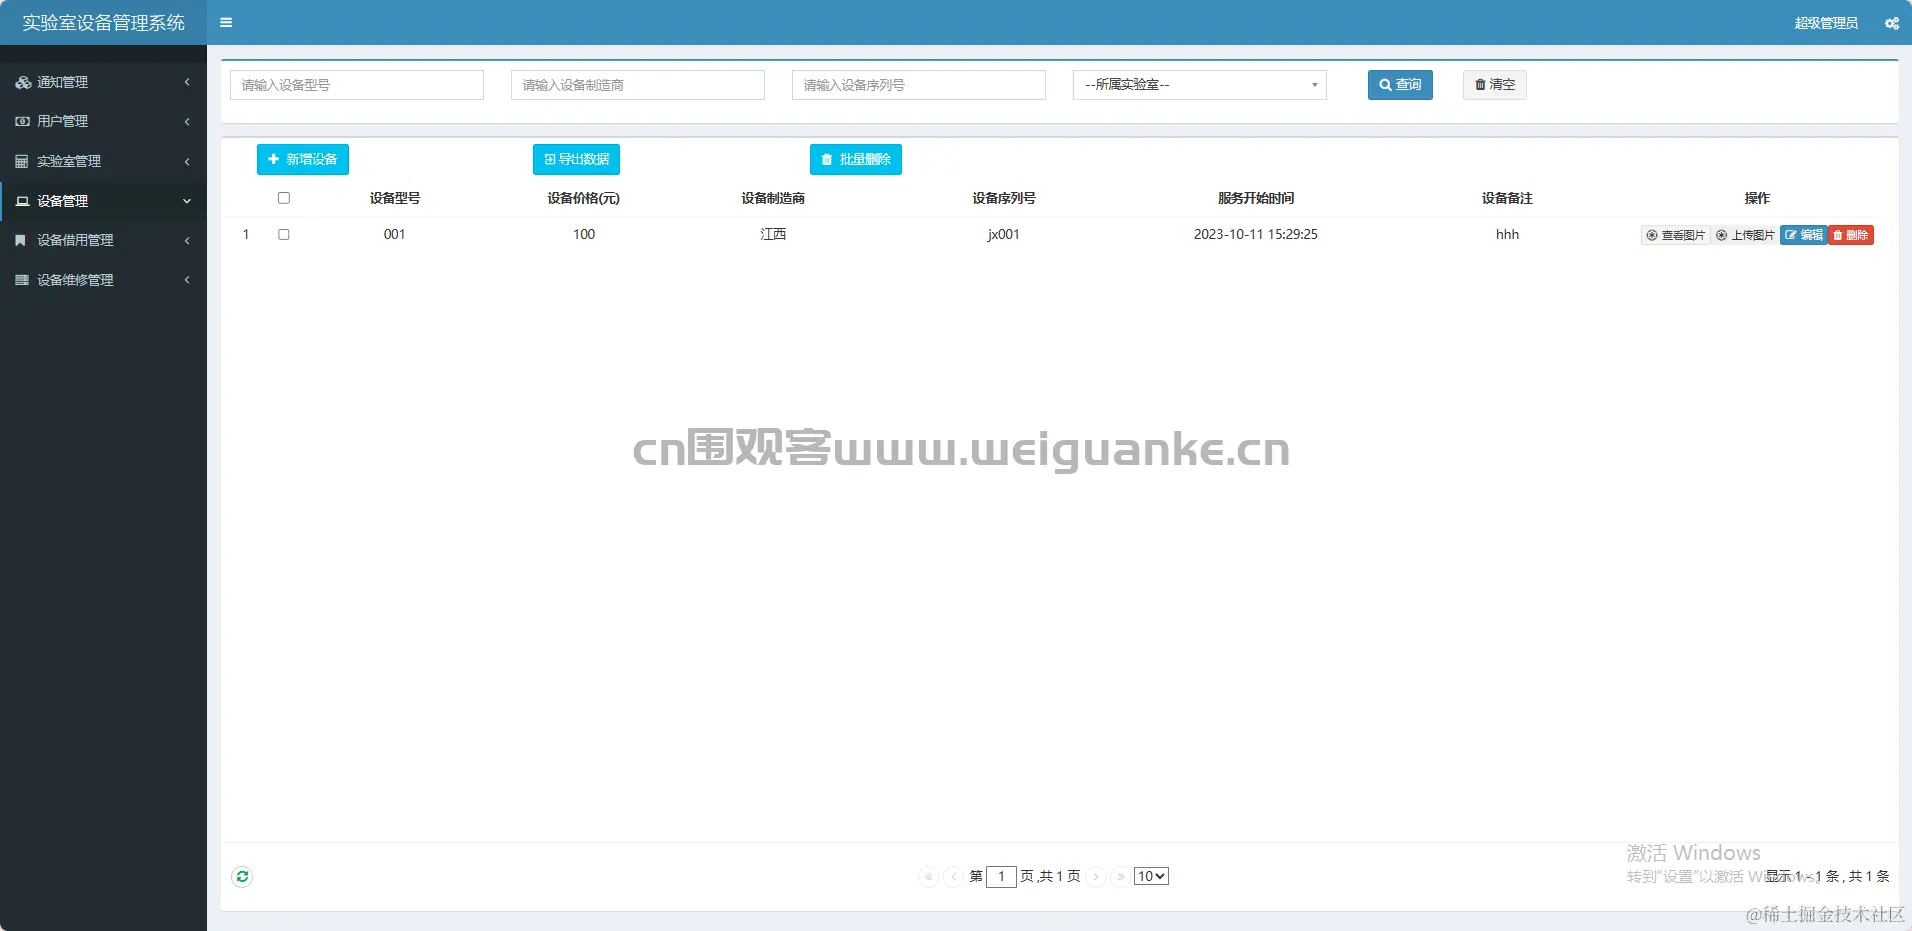This screenshot has width=1912, height=931.
Task: Click the 设备价格(元) column header
Action: coord(584,198)
